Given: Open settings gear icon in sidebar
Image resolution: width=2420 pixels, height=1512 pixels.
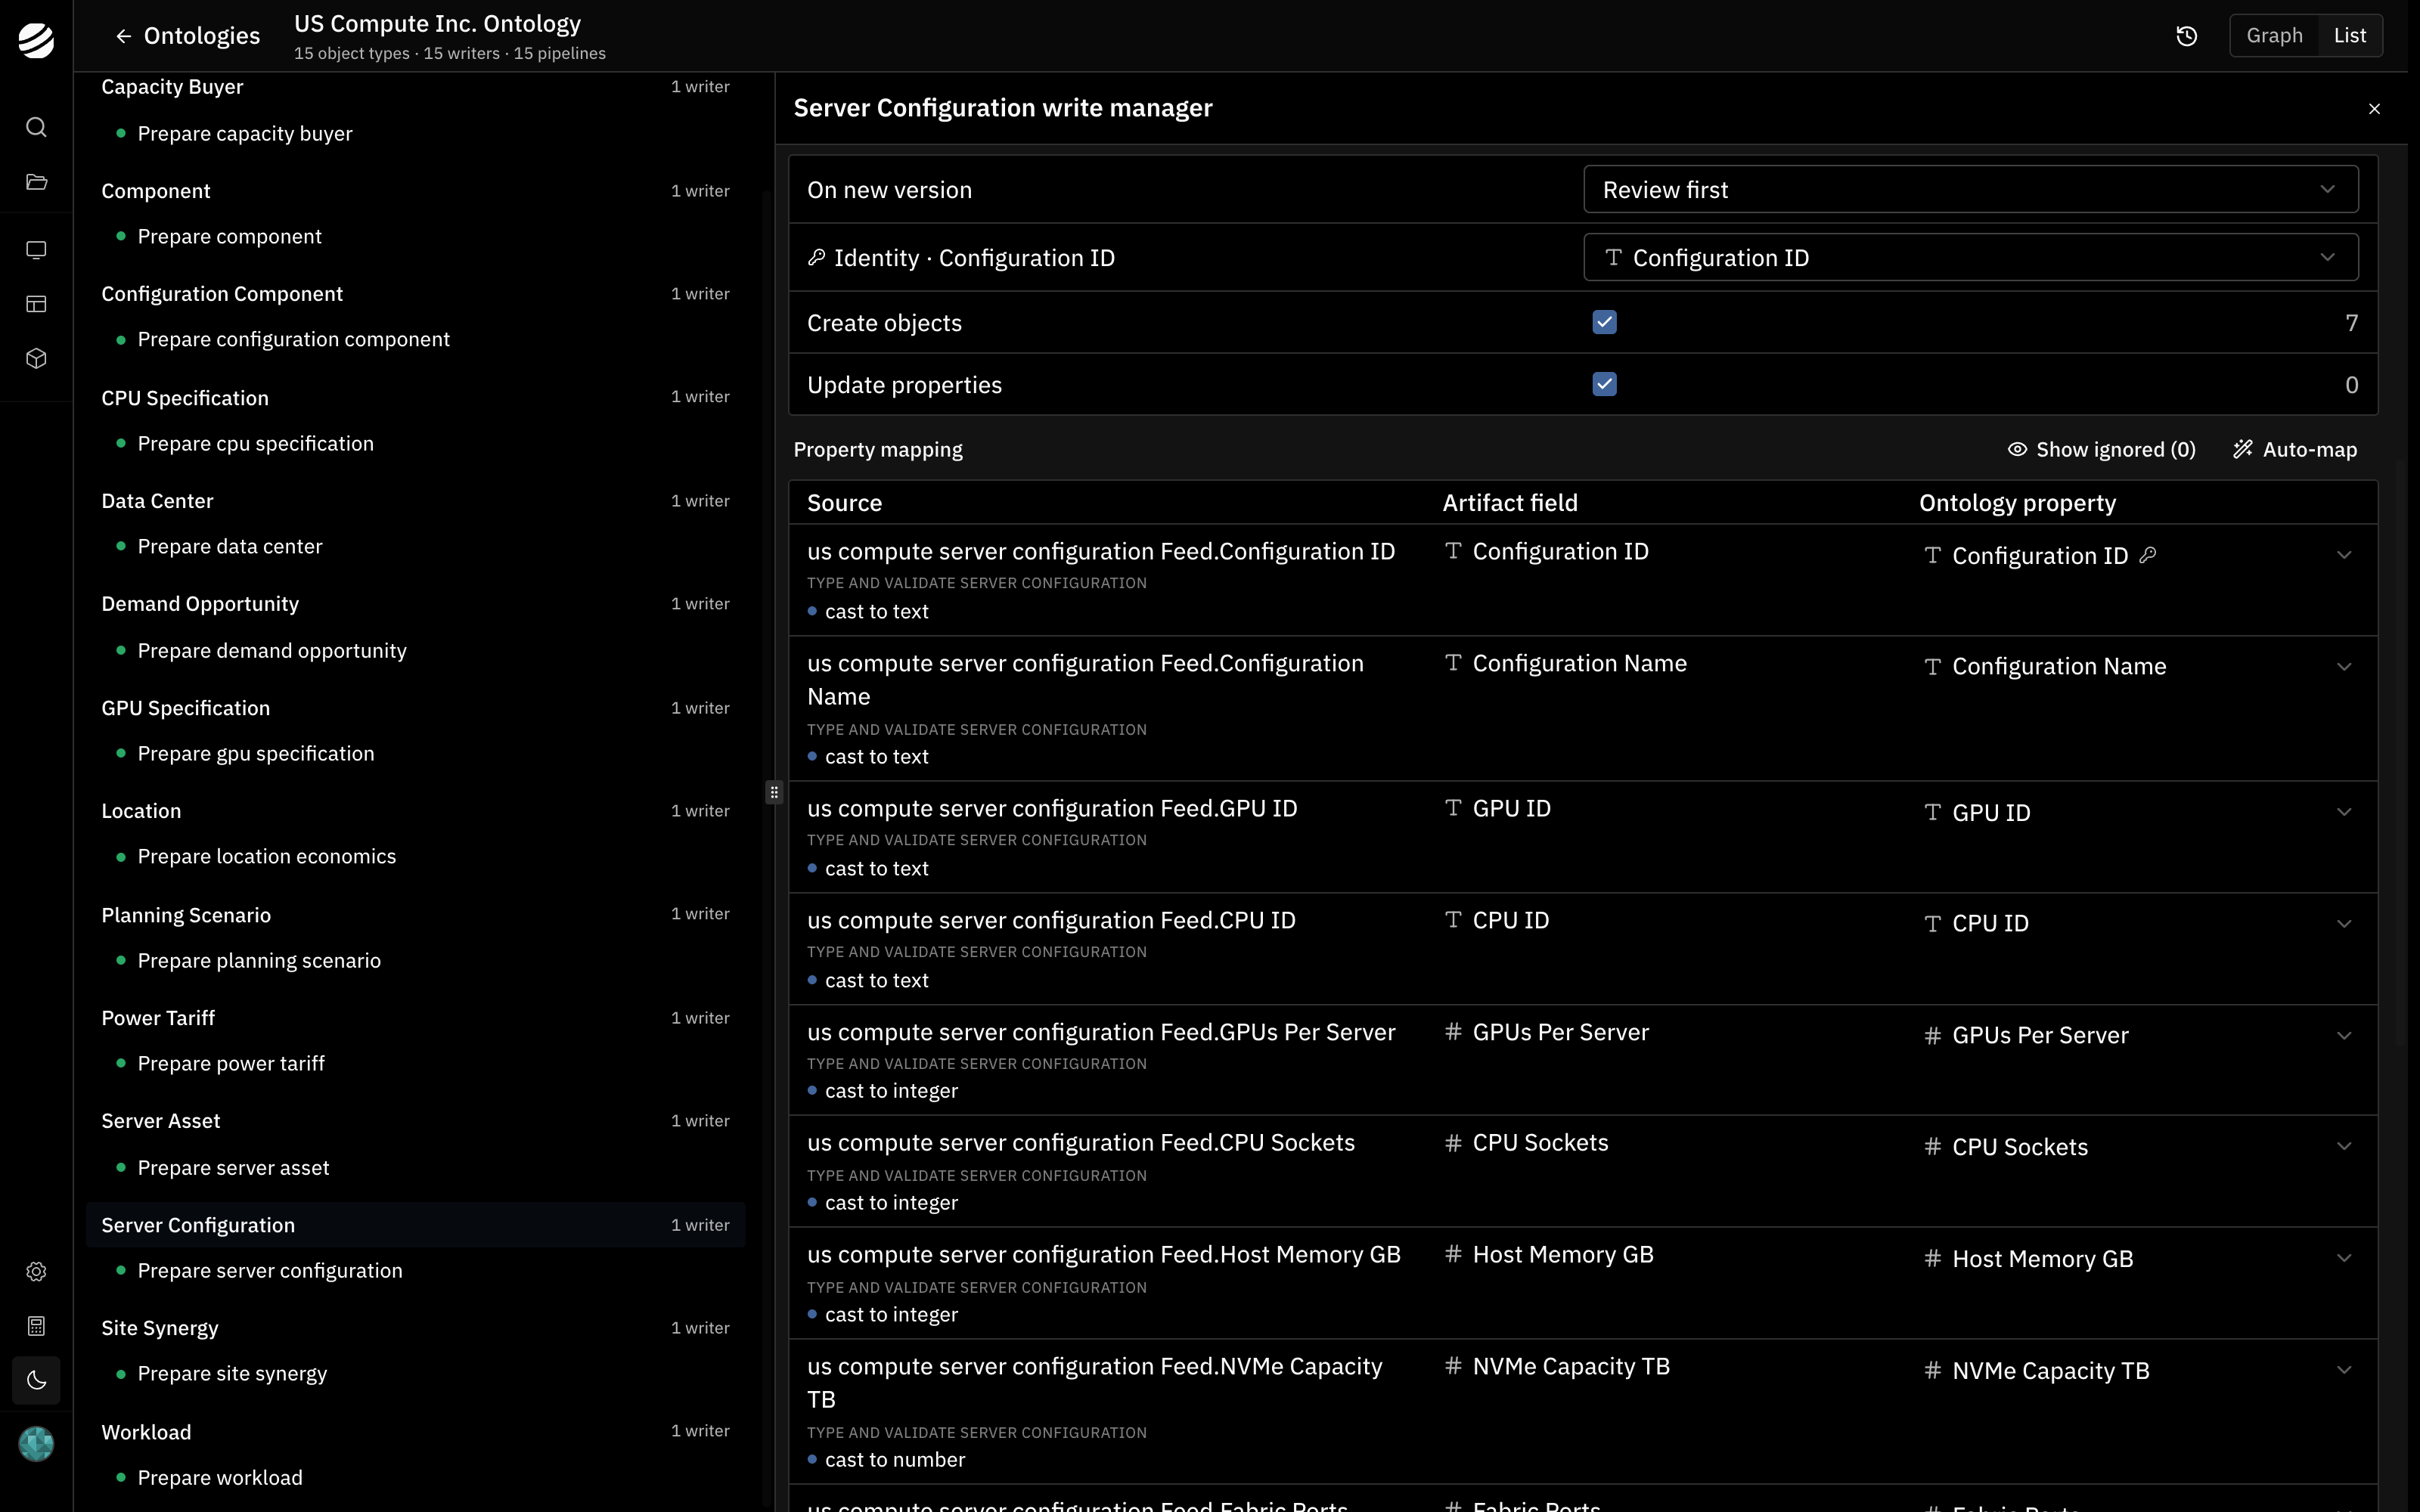Looking at the screenshot, I should click(x=36, y=1272).
